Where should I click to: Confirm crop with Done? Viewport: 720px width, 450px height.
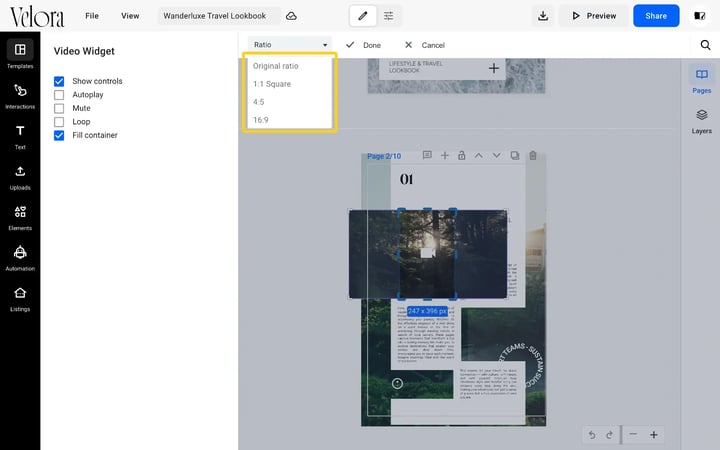tap(363, 45)
